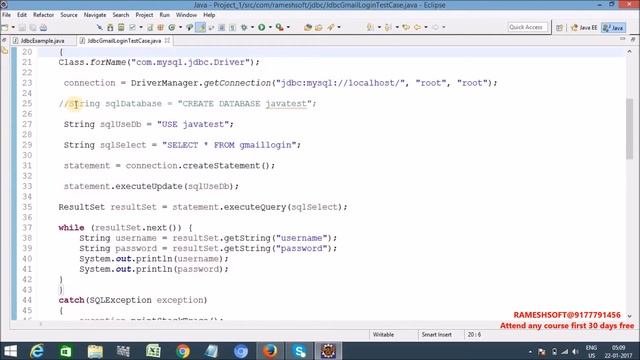This screenshot has height=360, width=640.
Task: Expand Next Annotation dropdown arrow
Action: coord(379,27)
